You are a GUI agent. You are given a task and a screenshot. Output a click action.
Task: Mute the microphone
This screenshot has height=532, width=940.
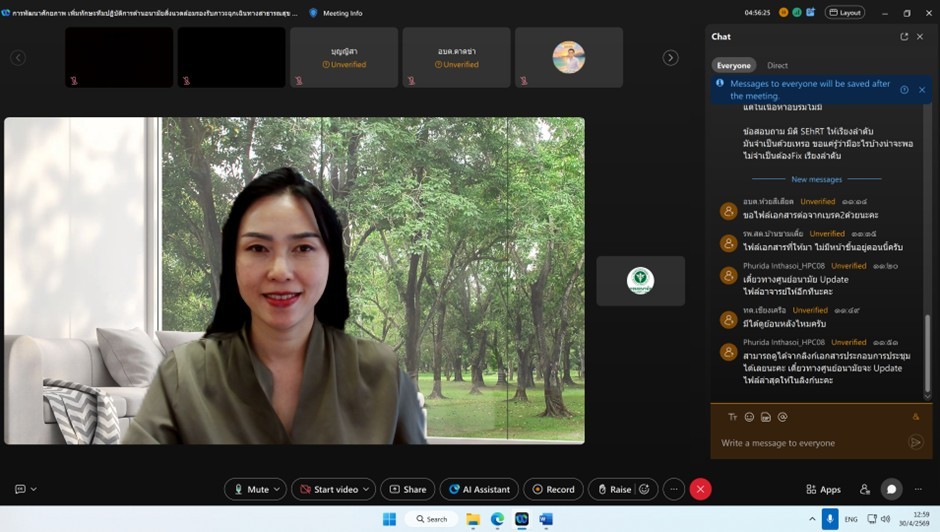[250, 489]
